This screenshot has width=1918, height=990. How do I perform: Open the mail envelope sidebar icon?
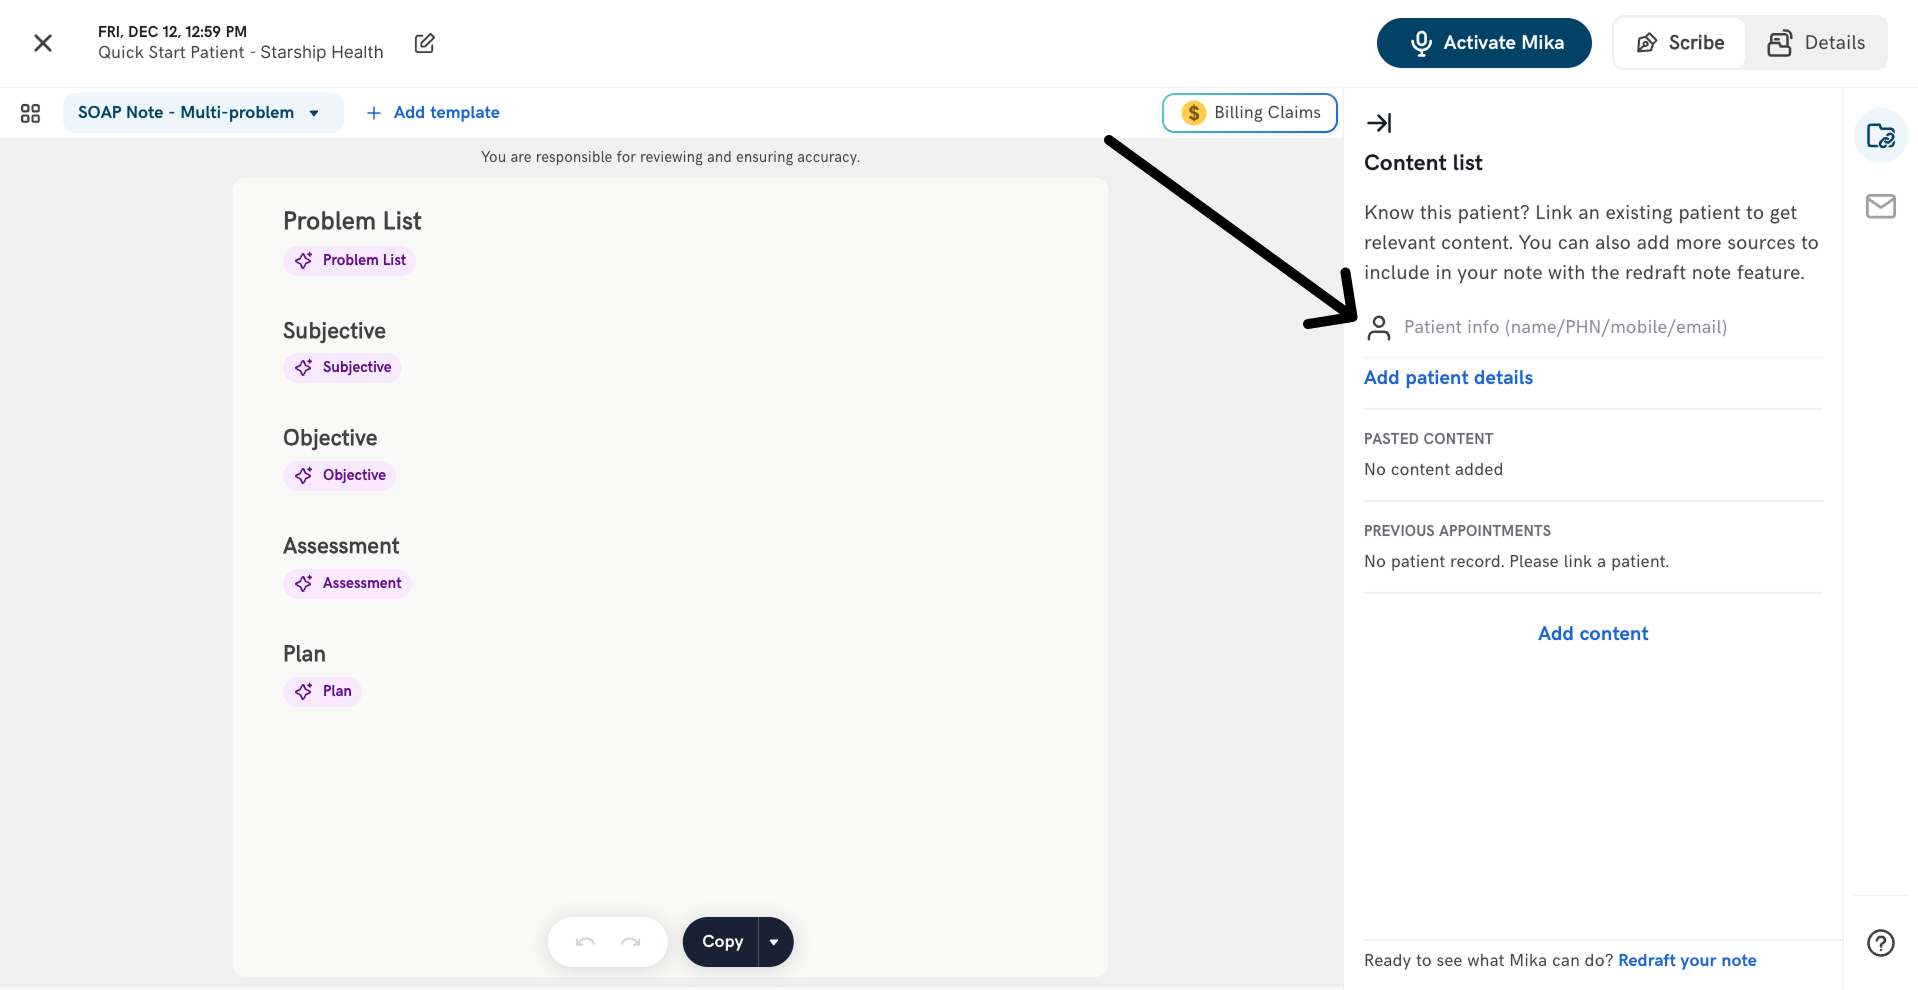(x=1880, y=206)
